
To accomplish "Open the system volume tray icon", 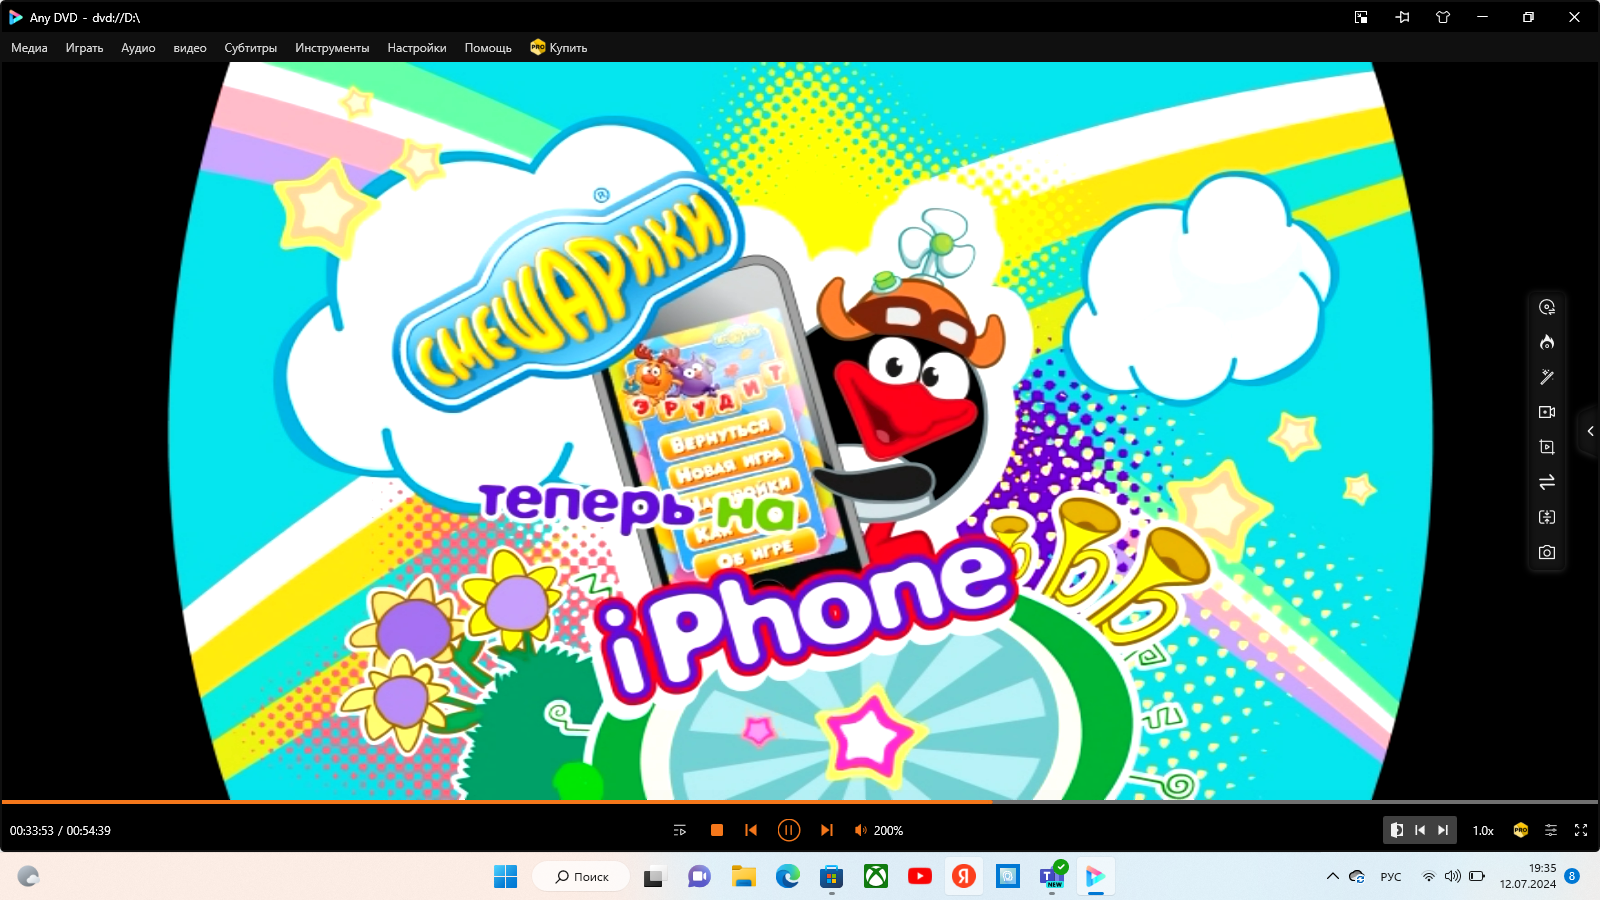I will (x=1452, y=877).
